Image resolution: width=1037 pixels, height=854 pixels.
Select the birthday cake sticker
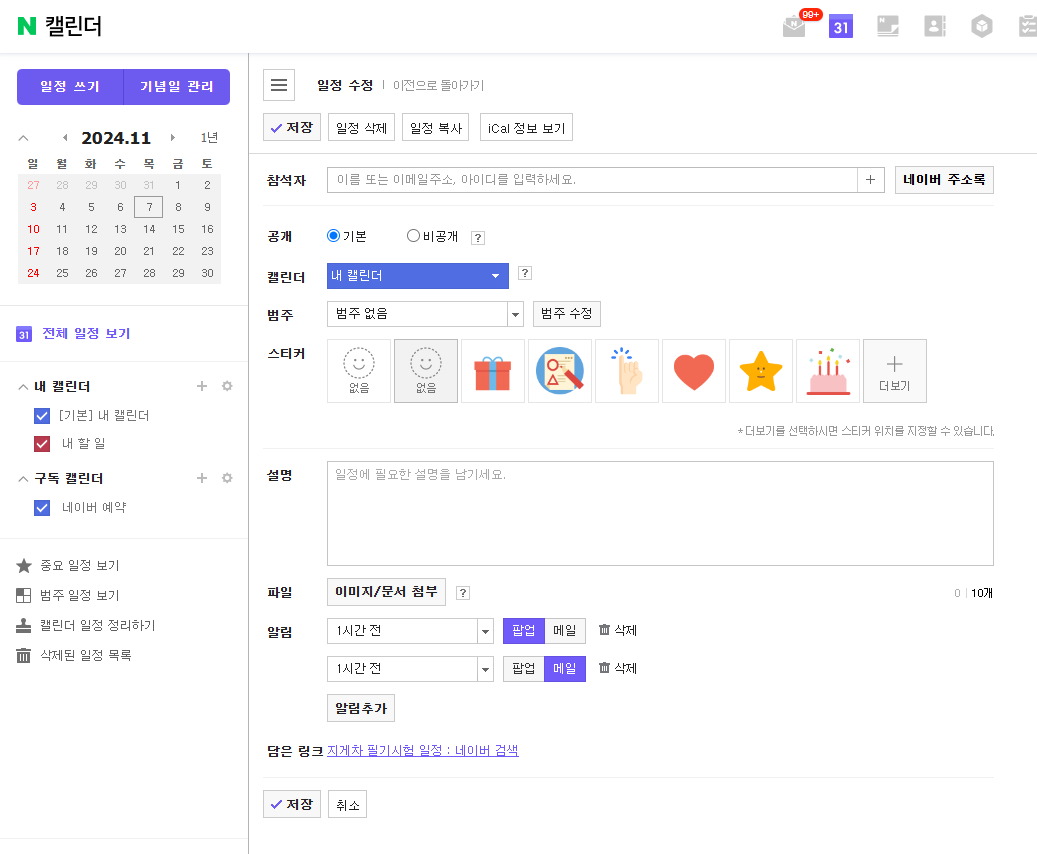coord(828,370)
